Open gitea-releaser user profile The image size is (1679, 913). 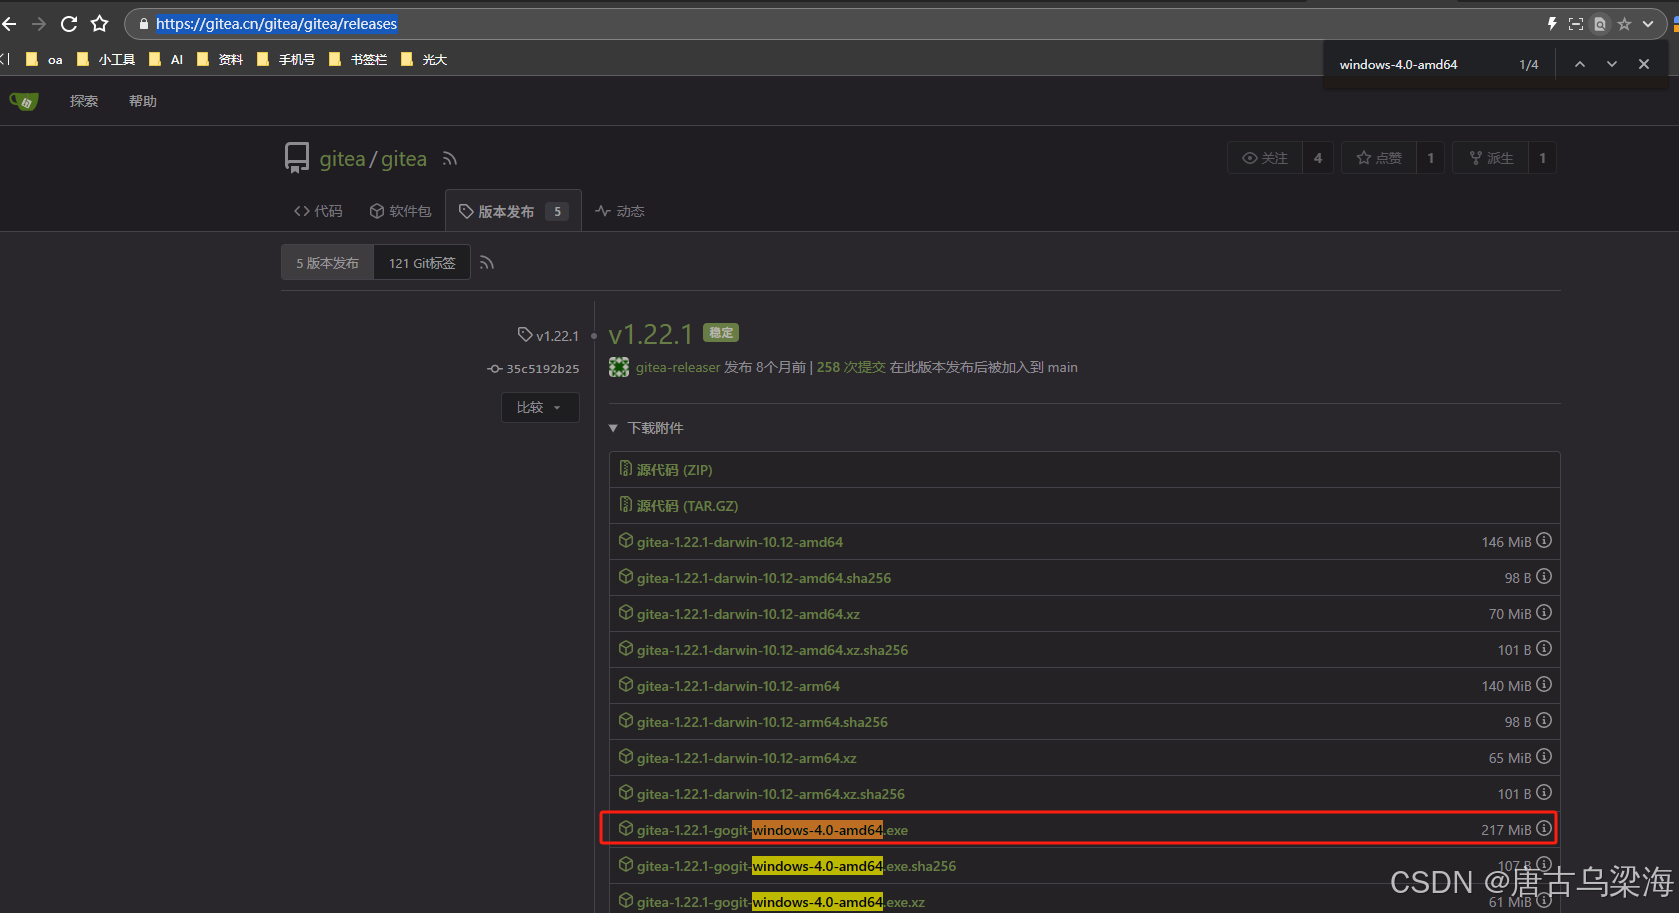coord(678,368)
